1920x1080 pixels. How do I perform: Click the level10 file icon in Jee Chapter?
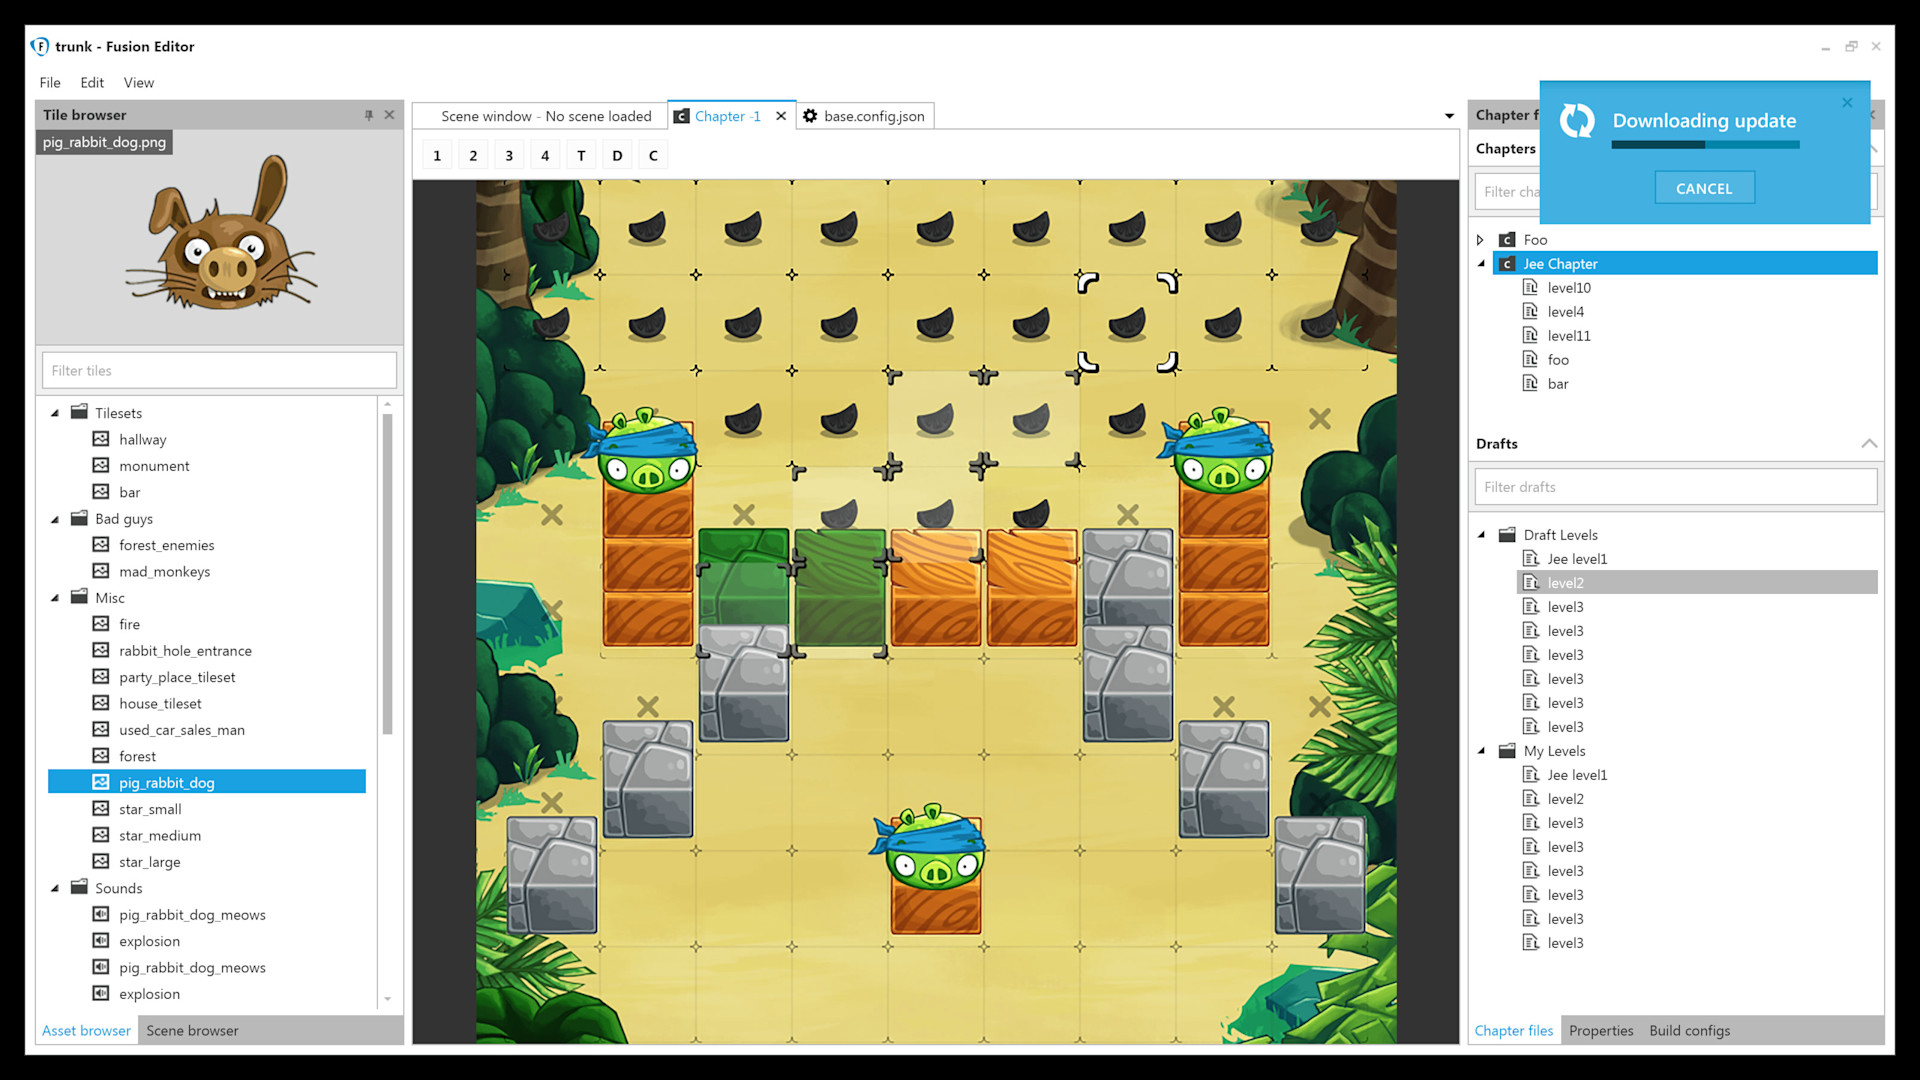(1530, 287)
